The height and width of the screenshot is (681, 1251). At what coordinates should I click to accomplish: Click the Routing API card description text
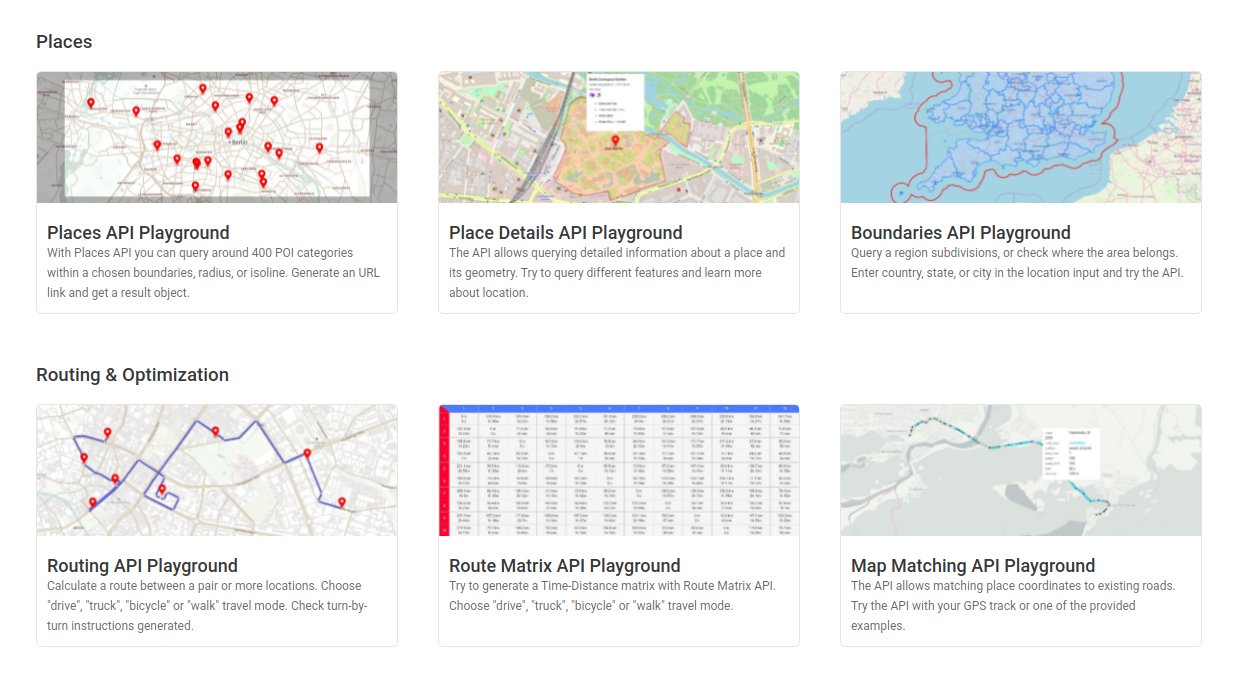click(x=210, y=605)
